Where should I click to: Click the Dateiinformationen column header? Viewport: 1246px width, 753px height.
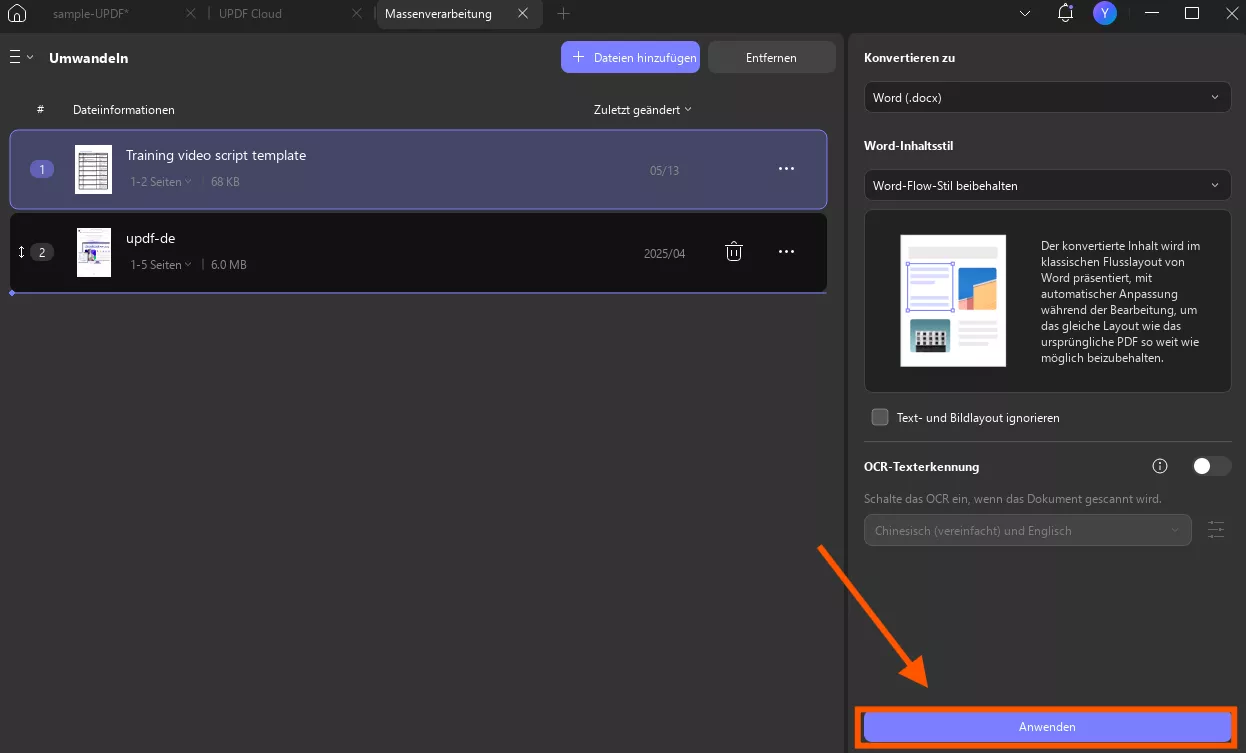[x=124, y=110]
